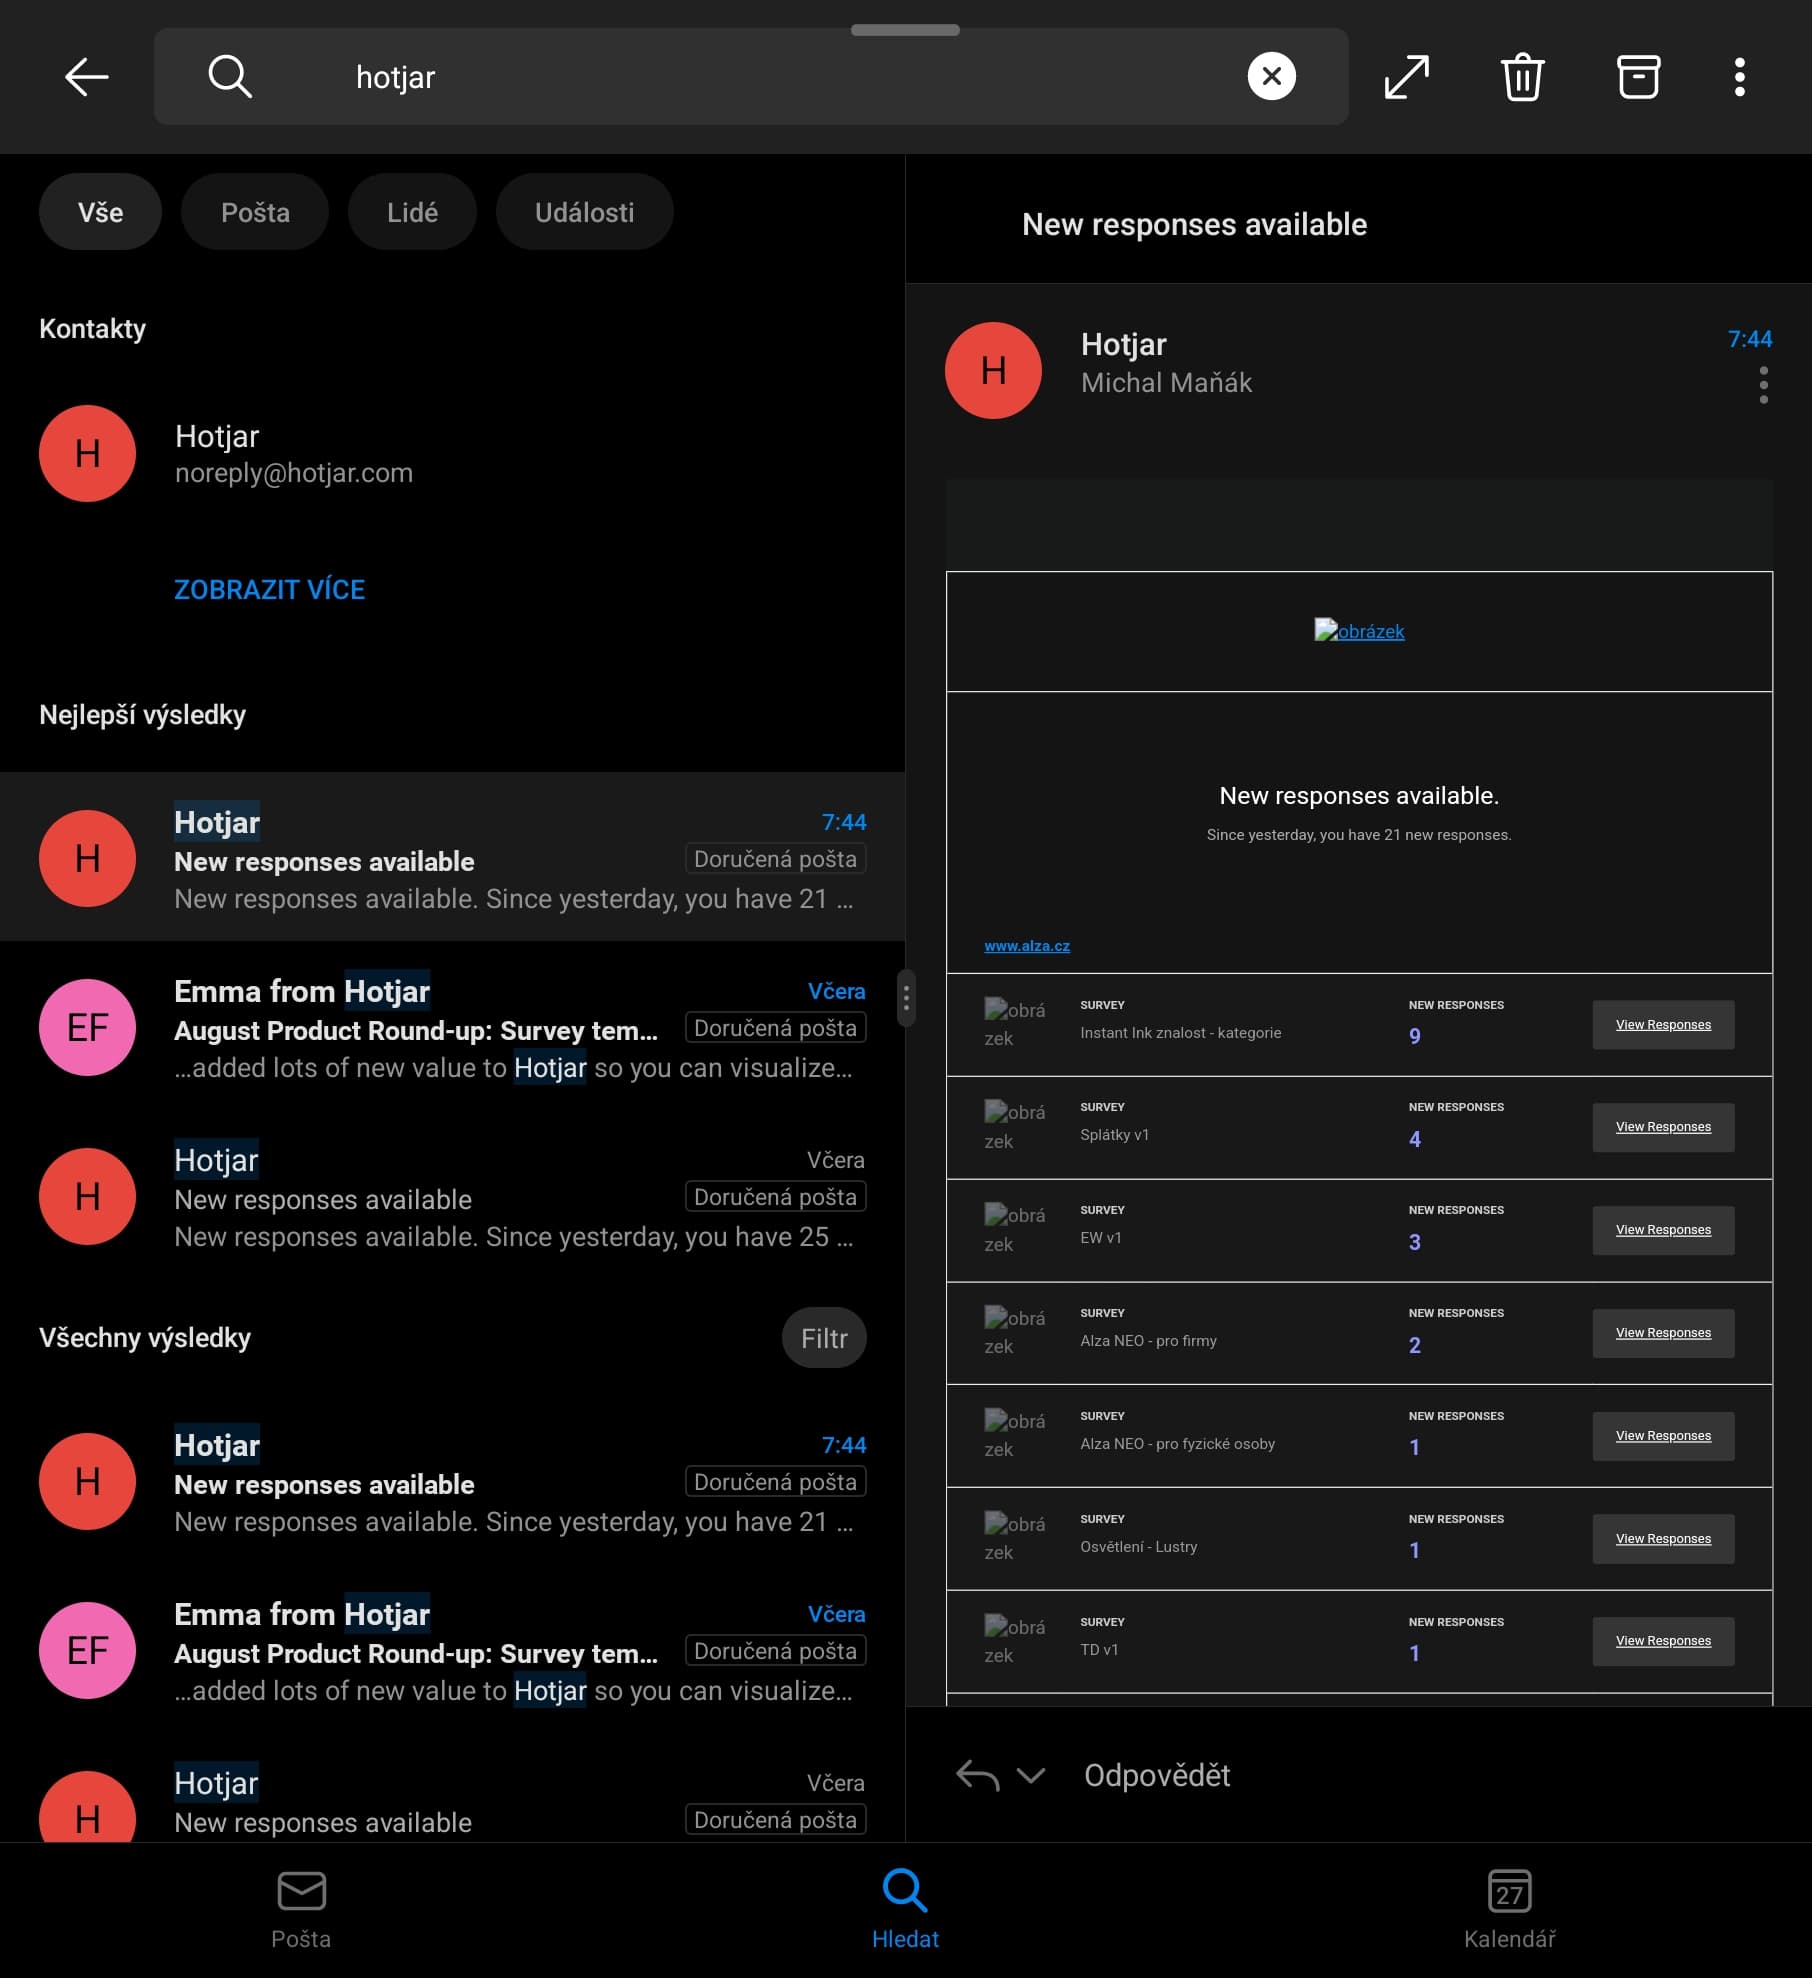Expand reply options chevron
The width and height of the screenshot is (1812, 1978).
point(1030,1775)
